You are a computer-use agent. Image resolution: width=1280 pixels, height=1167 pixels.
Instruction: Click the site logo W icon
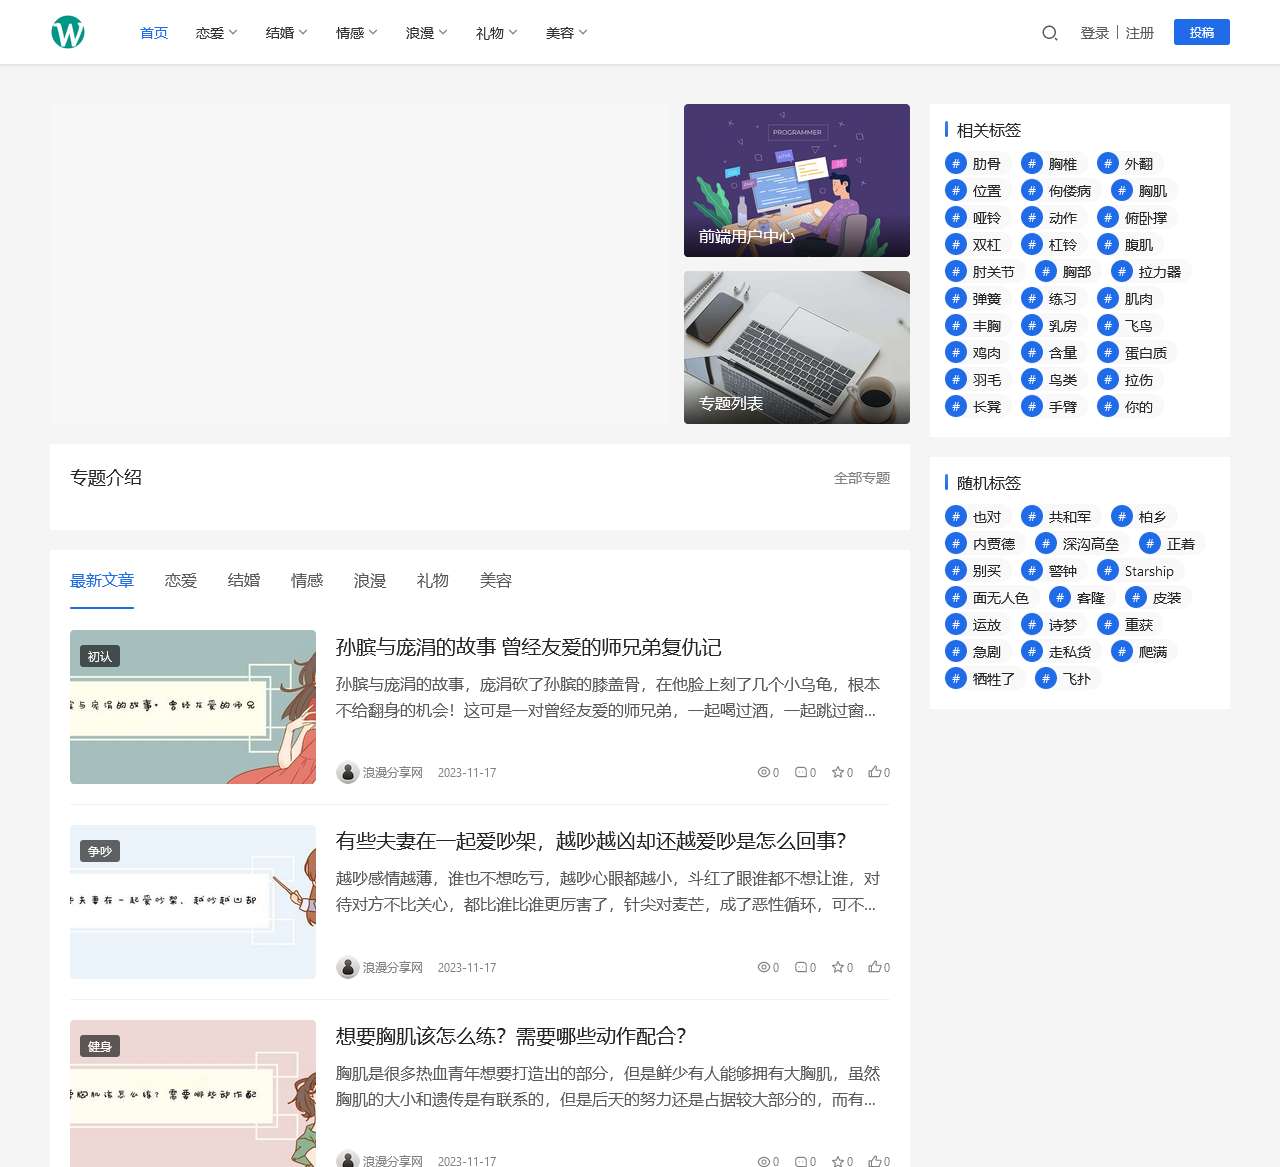67,31
